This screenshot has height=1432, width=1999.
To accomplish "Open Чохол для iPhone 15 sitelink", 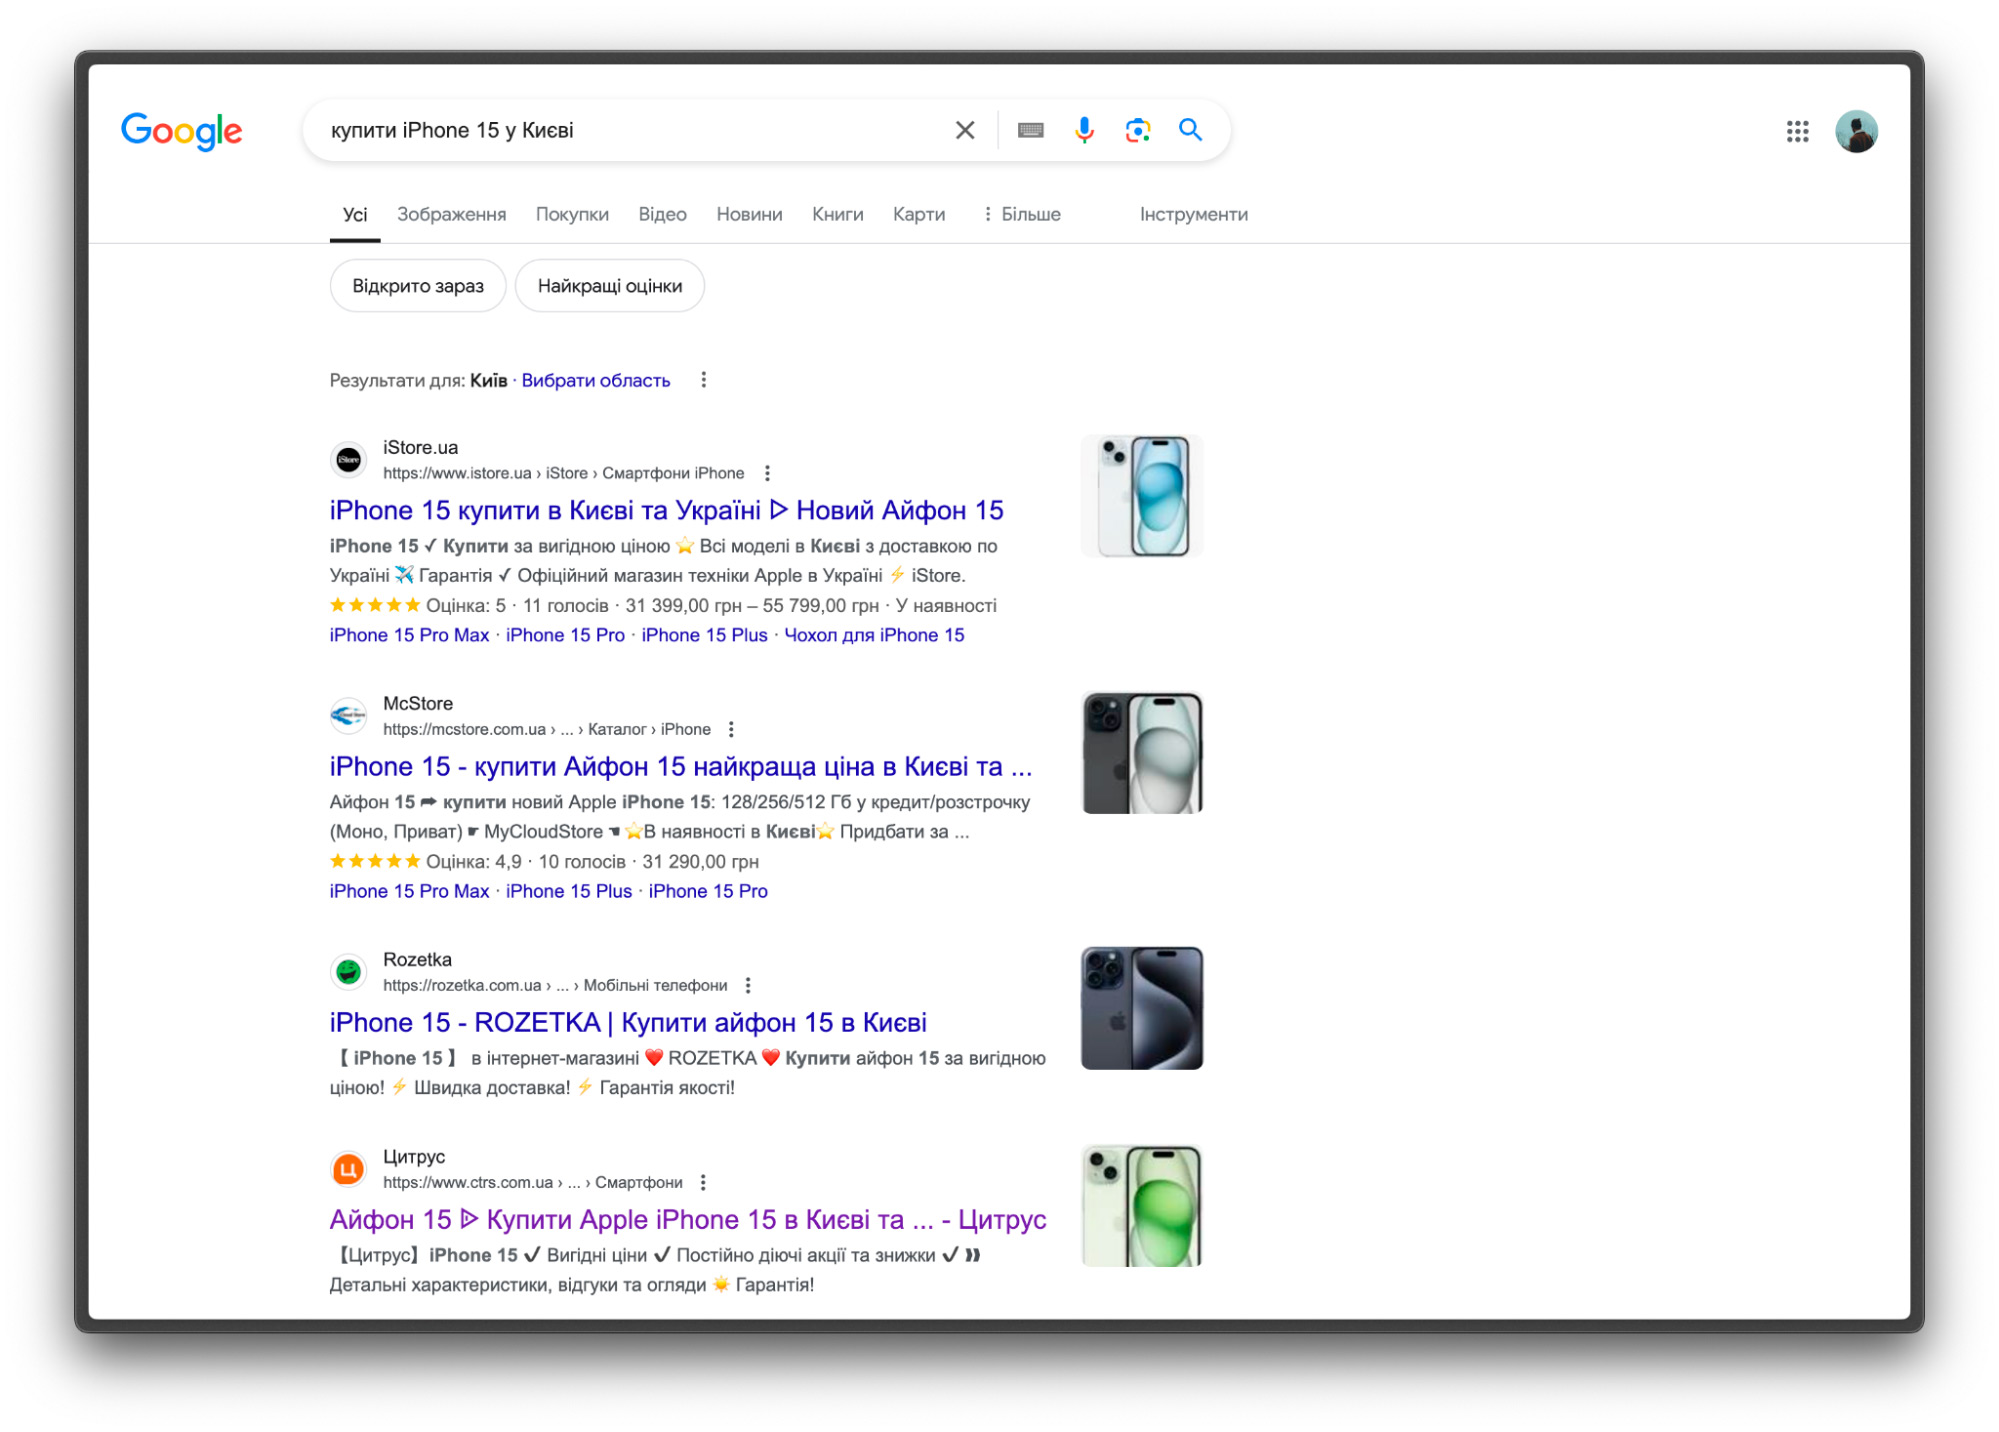I will click(874, 635).
